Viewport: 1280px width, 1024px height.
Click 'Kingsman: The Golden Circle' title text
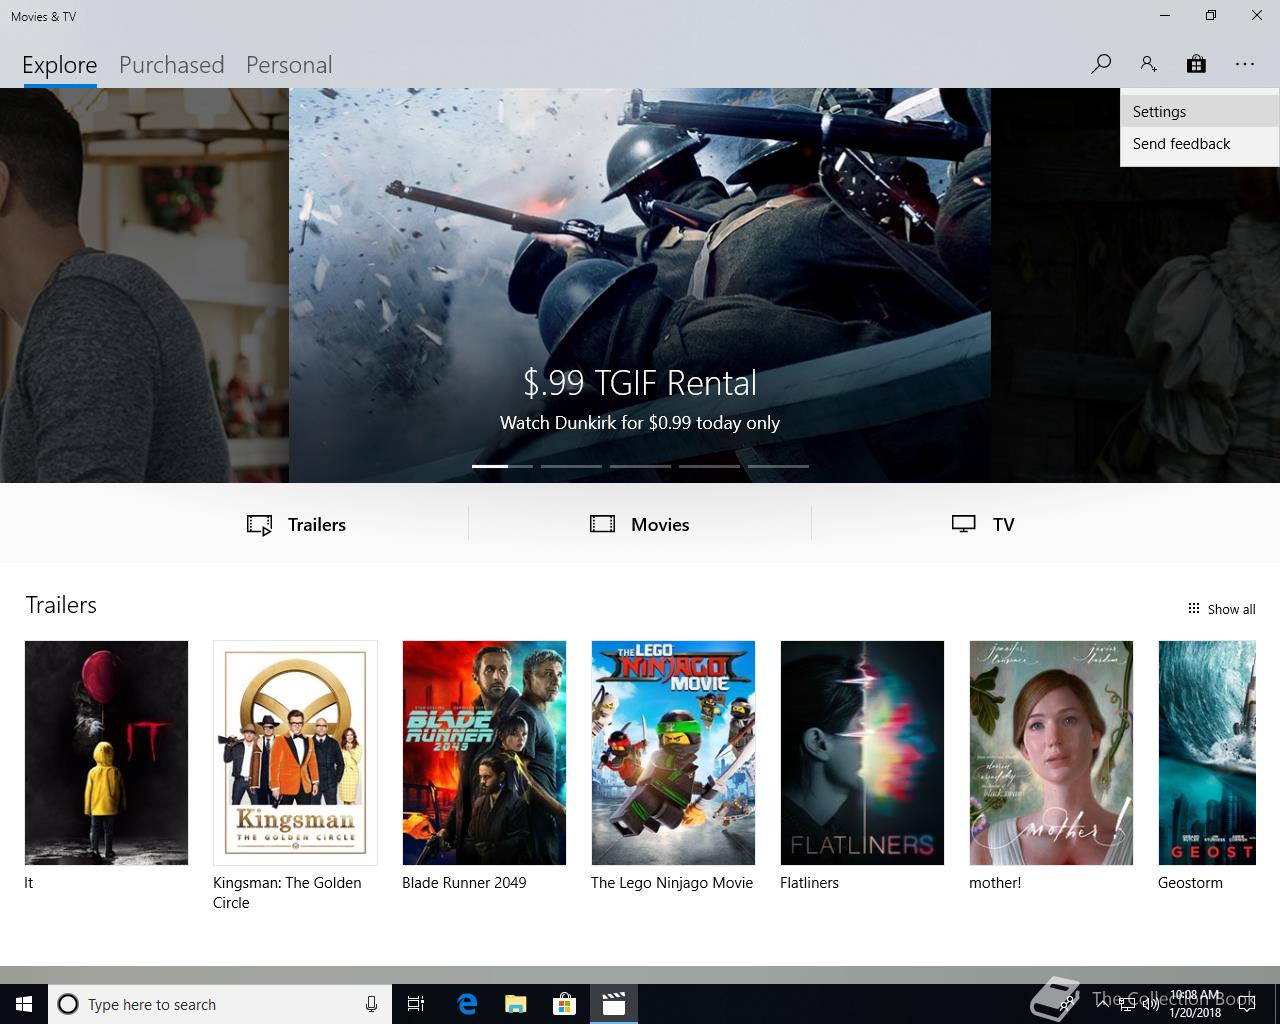tap(287, 892)
